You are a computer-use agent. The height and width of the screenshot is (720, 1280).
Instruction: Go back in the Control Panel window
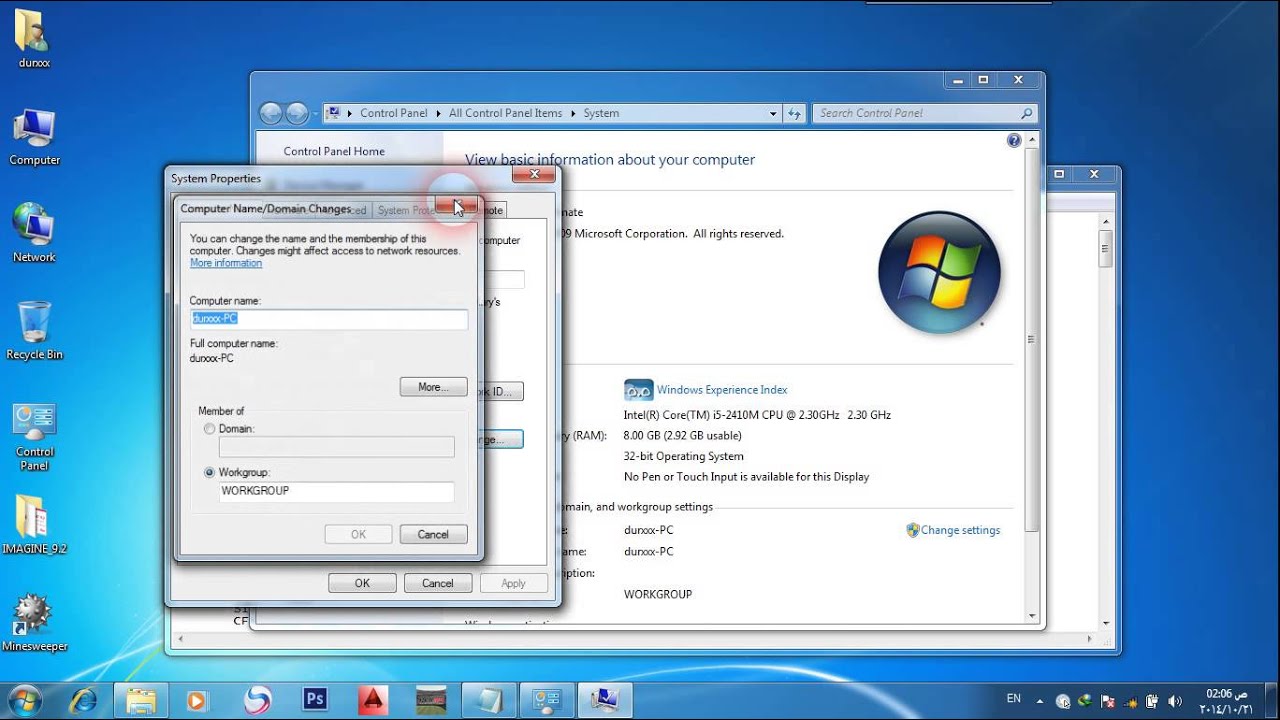272,113
